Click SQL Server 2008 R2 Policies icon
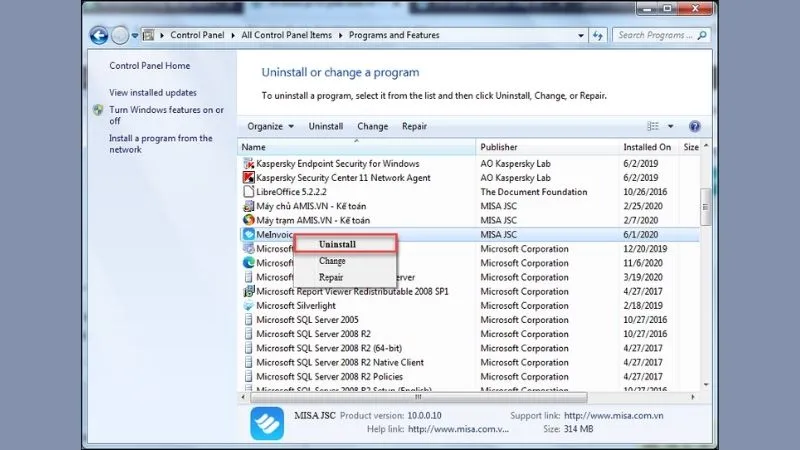Image resolution: width=800 pixels, height=450 pixels. [248, 377]
